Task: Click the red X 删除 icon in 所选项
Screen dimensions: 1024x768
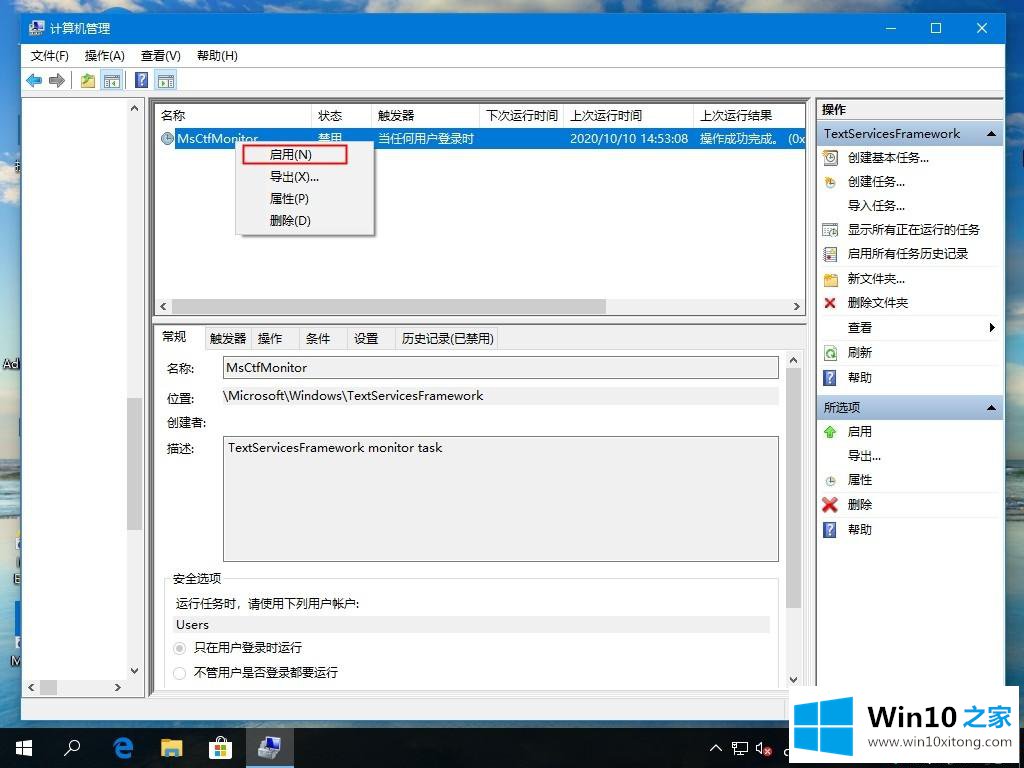Action: (830, 504)
